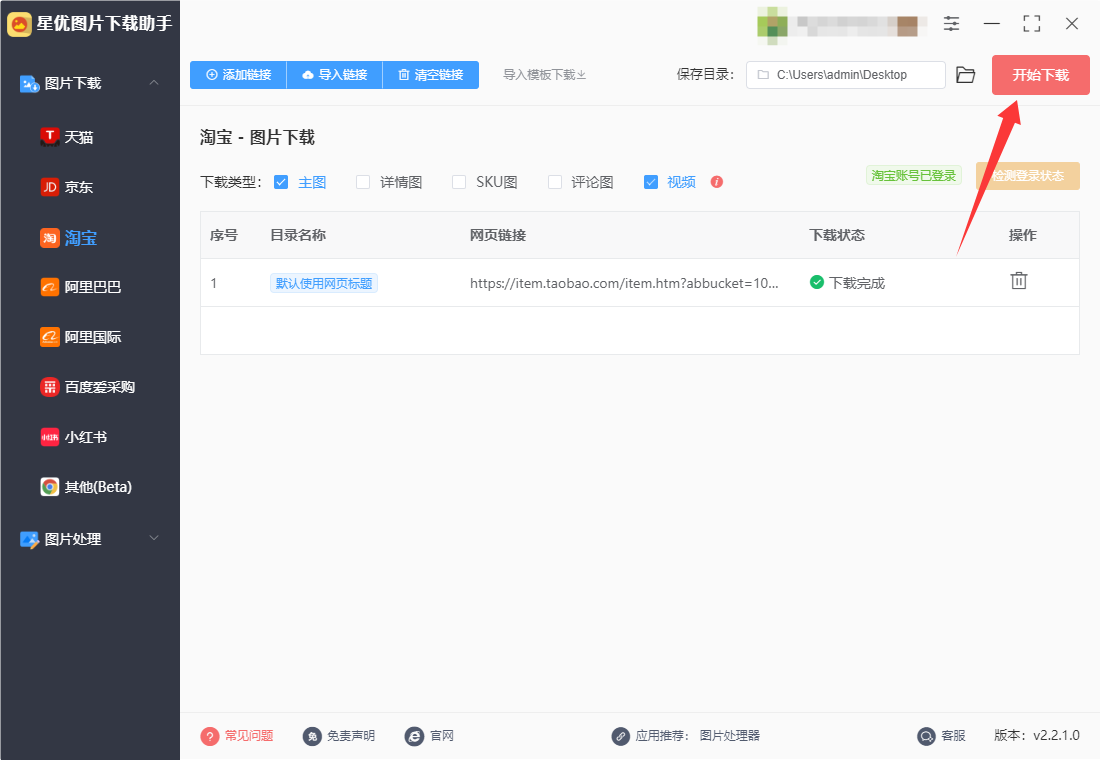Enable the SKU图 checkbox

pyautogui.click(x=459, y=182)
